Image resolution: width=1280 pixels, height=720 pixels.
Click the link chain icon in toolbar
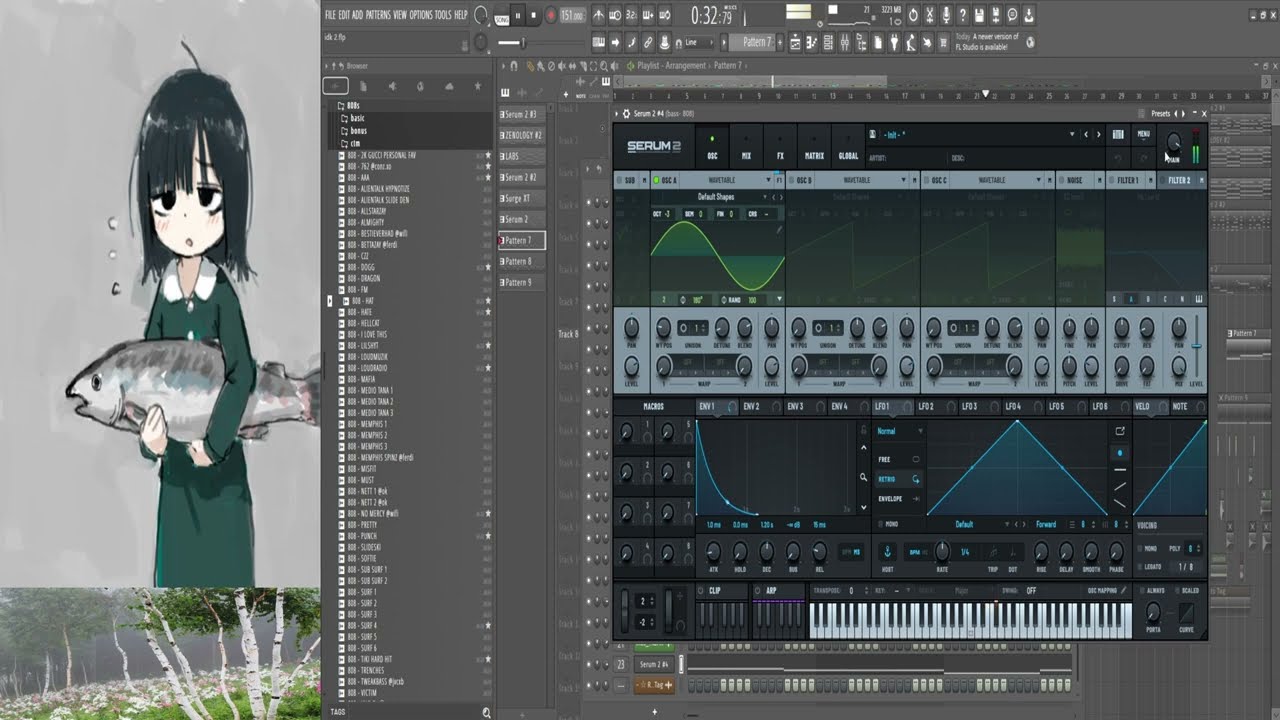[647, 42]
